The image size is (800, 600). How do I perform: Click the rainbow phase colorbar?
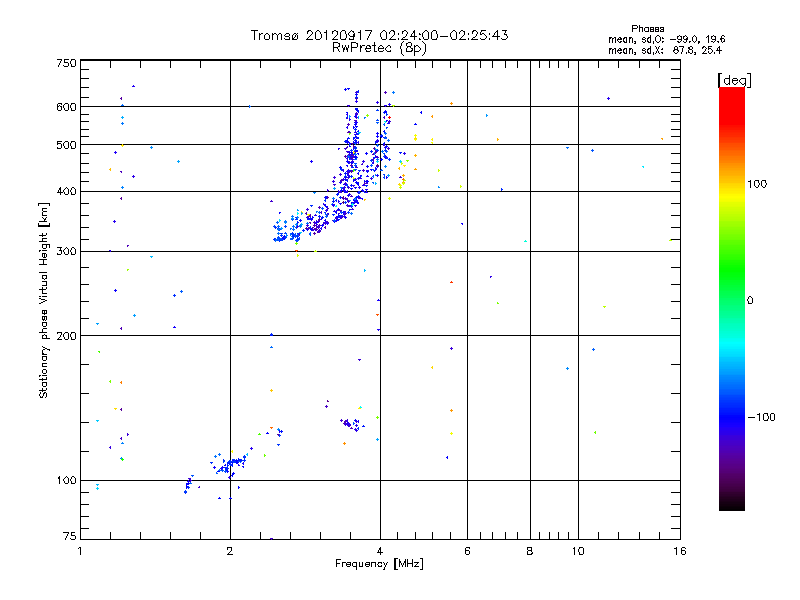tap(732, 298)
